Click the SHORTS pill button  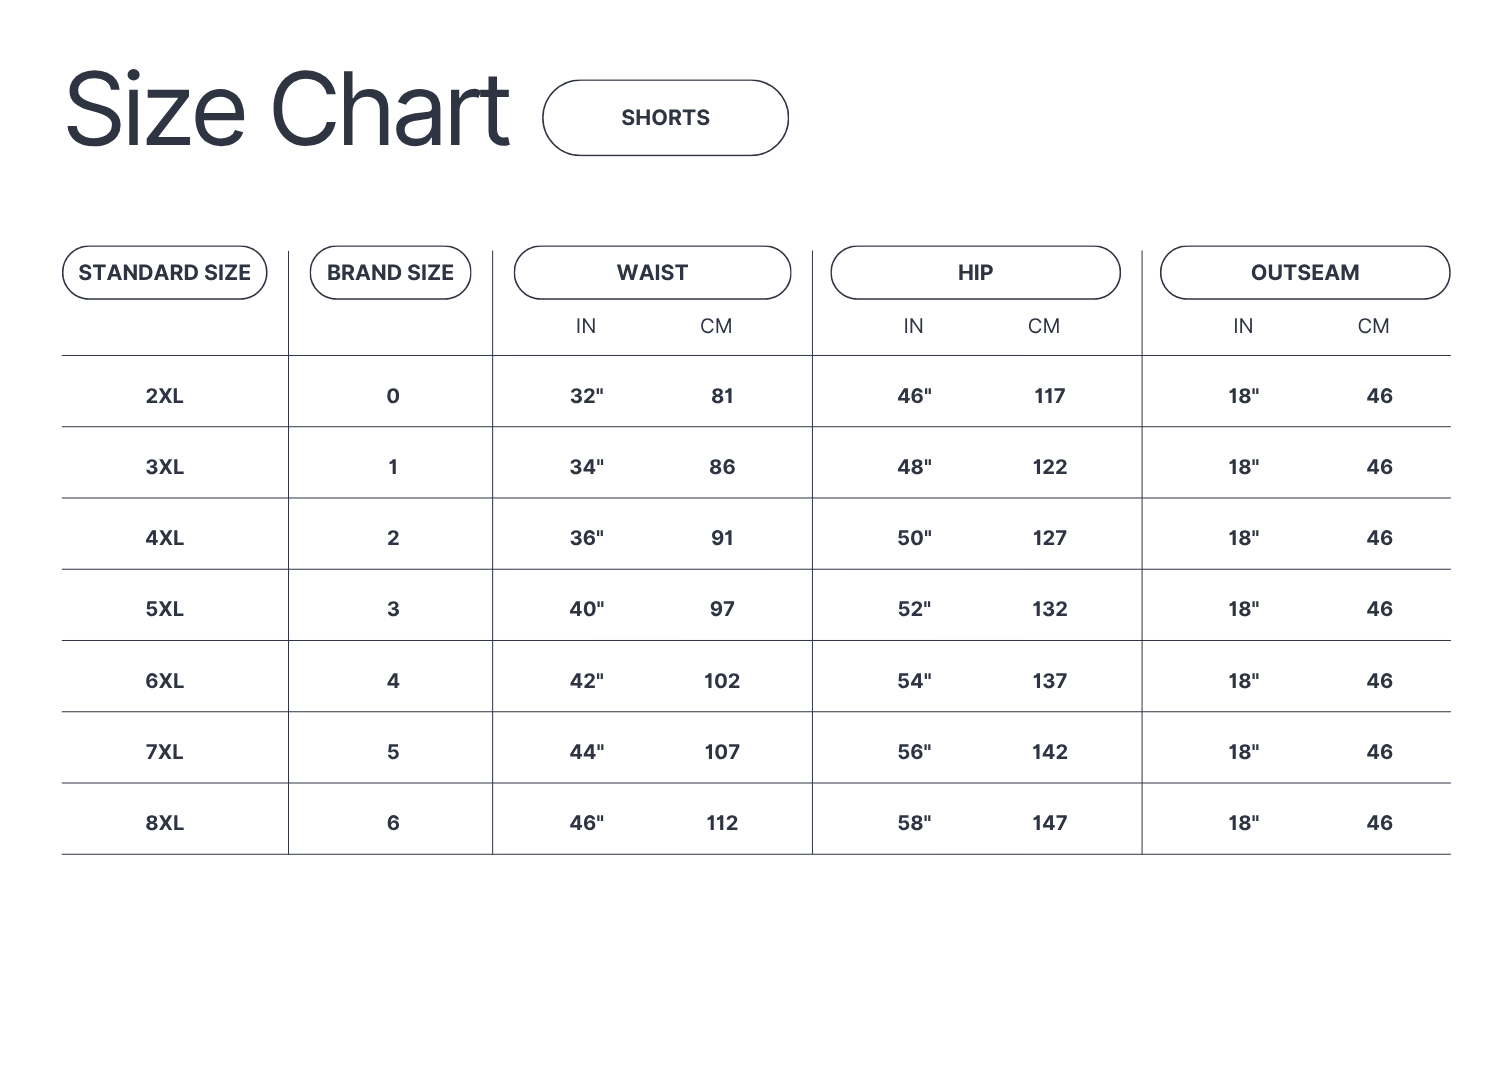tap(665, 118)
